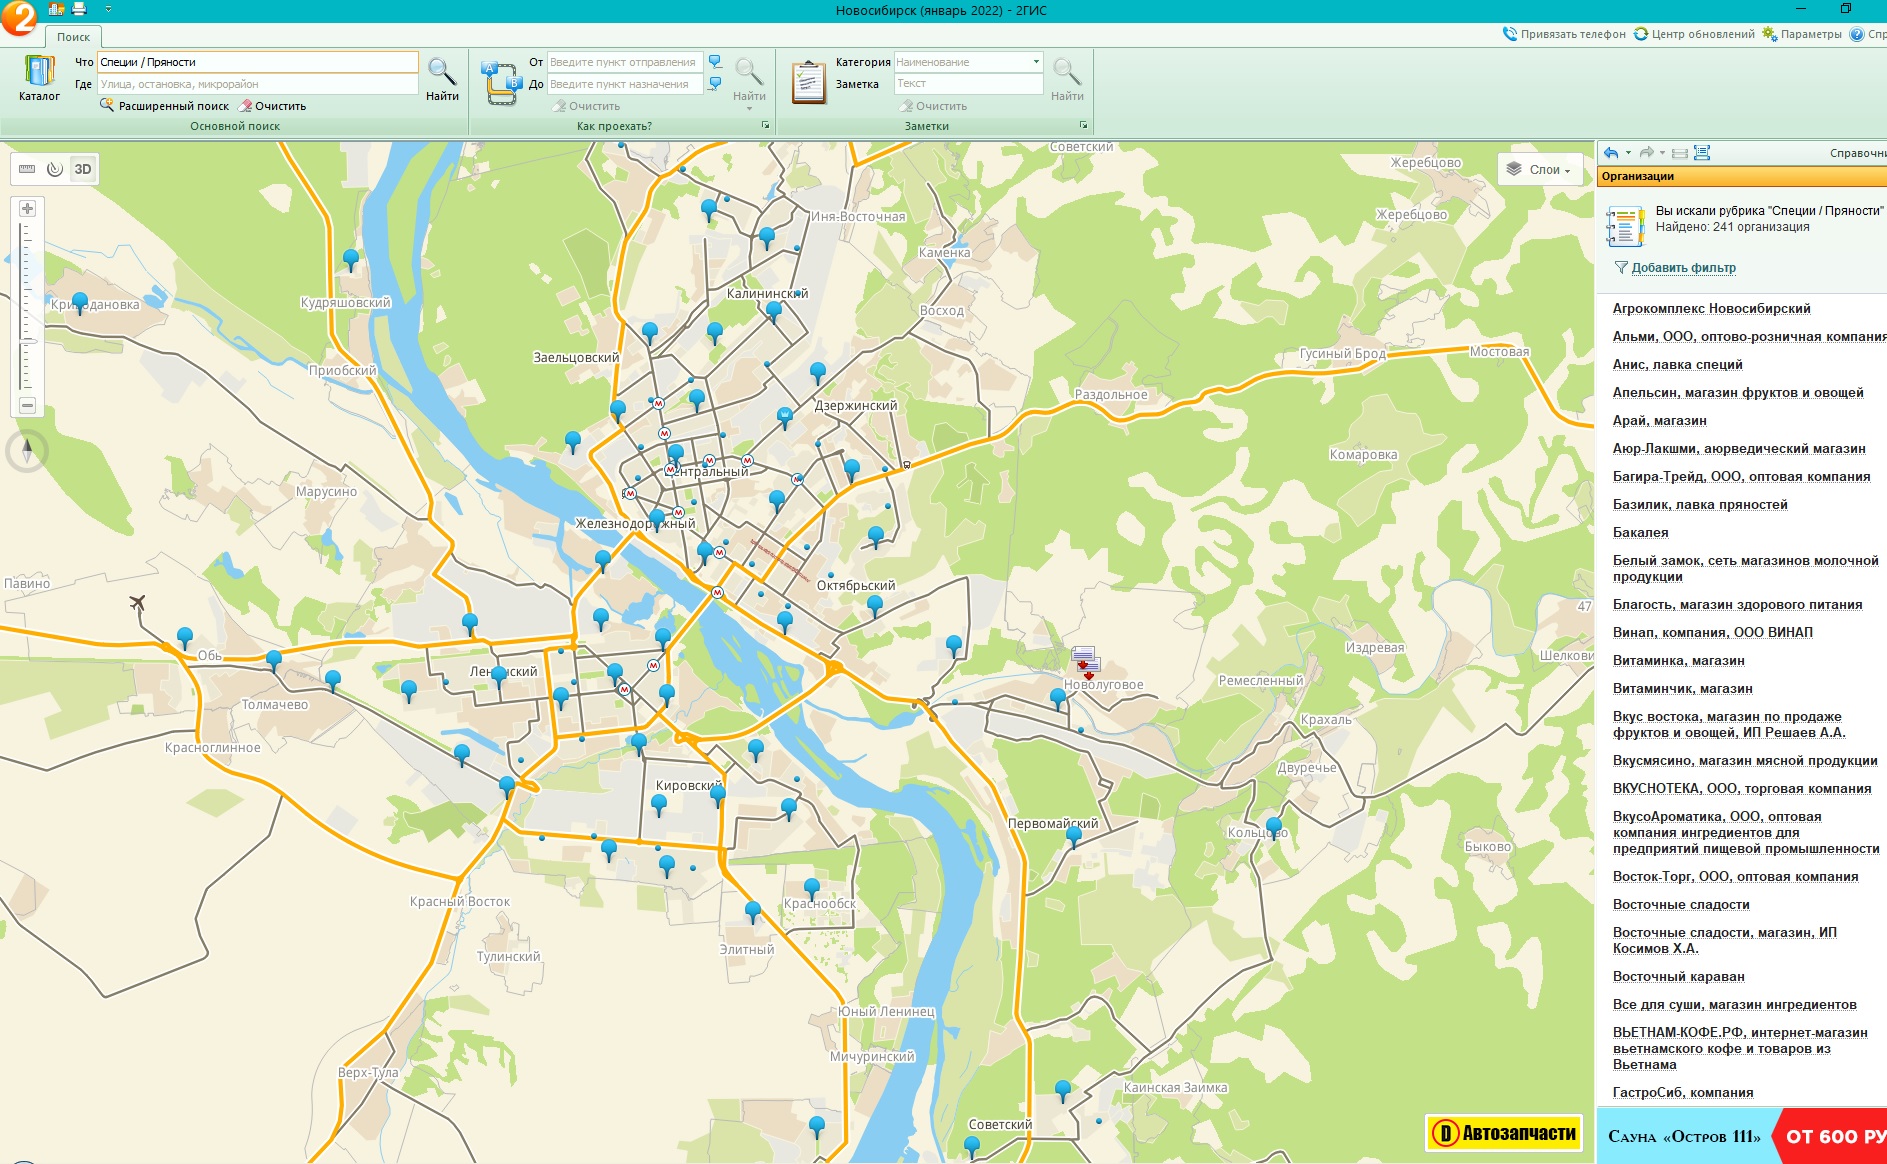This screenshot has width=1887, height=1164.
Task: Open the Каталог rubric catalog
Action: point(39,79)
